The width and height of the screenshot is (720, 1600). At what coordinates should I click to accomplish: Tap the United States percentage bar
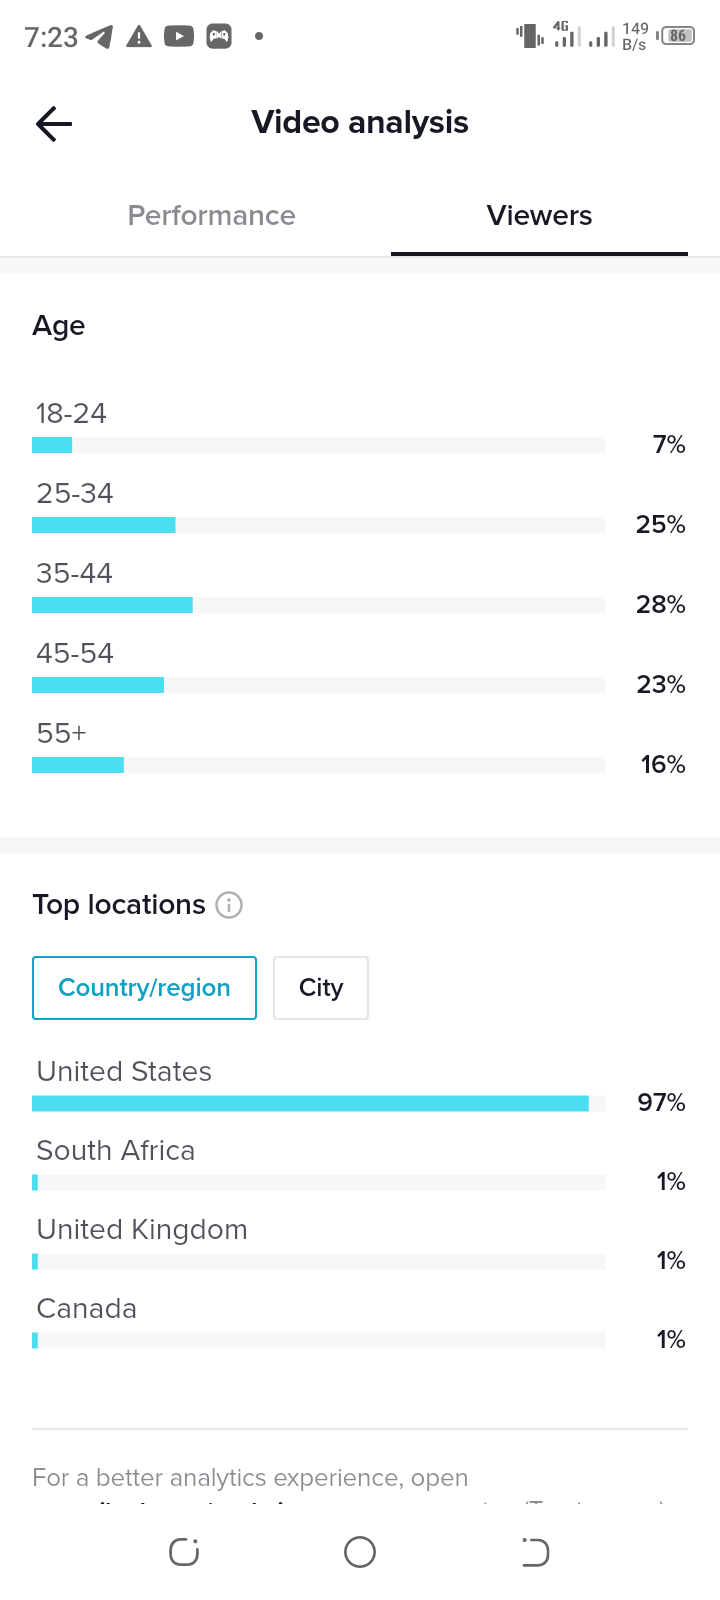pyautogui.click(x=319, y=1103)
